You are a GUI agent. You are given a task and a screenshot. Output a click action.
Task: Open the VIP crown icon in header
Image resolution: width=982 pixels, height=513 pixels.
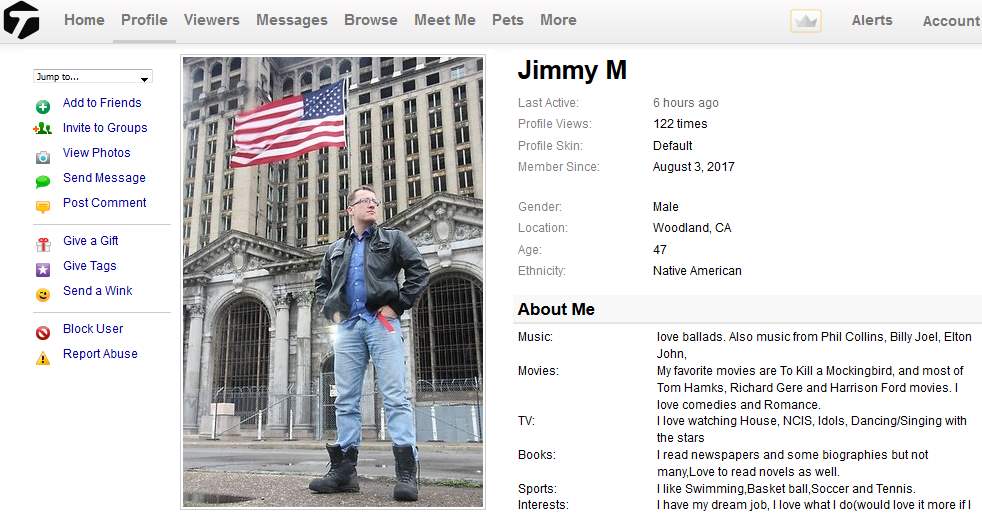805,21
